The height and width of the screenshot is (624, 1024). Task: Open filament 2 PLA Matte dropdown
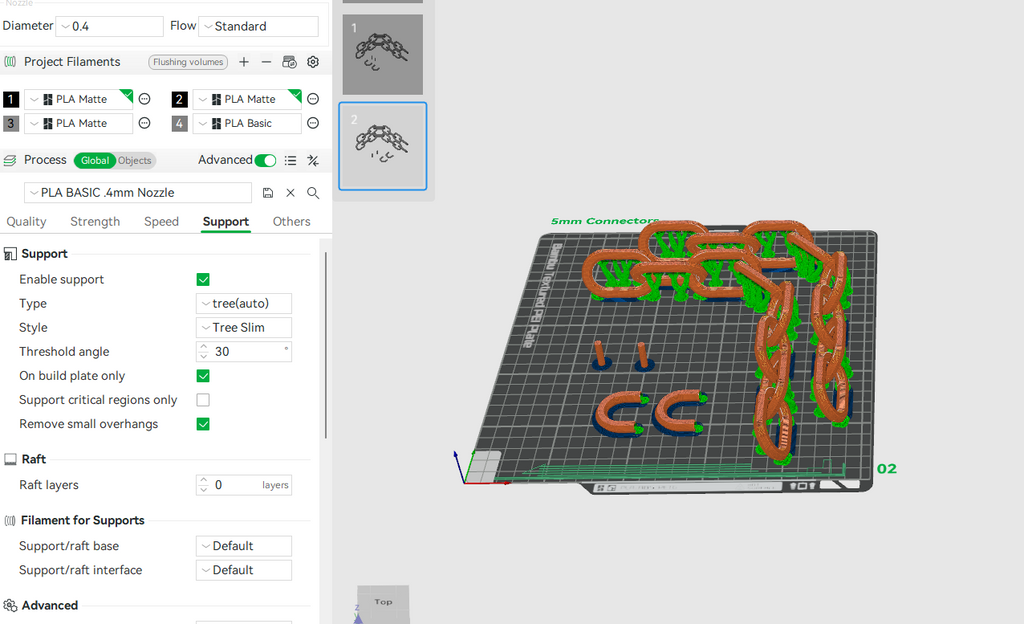247,99
